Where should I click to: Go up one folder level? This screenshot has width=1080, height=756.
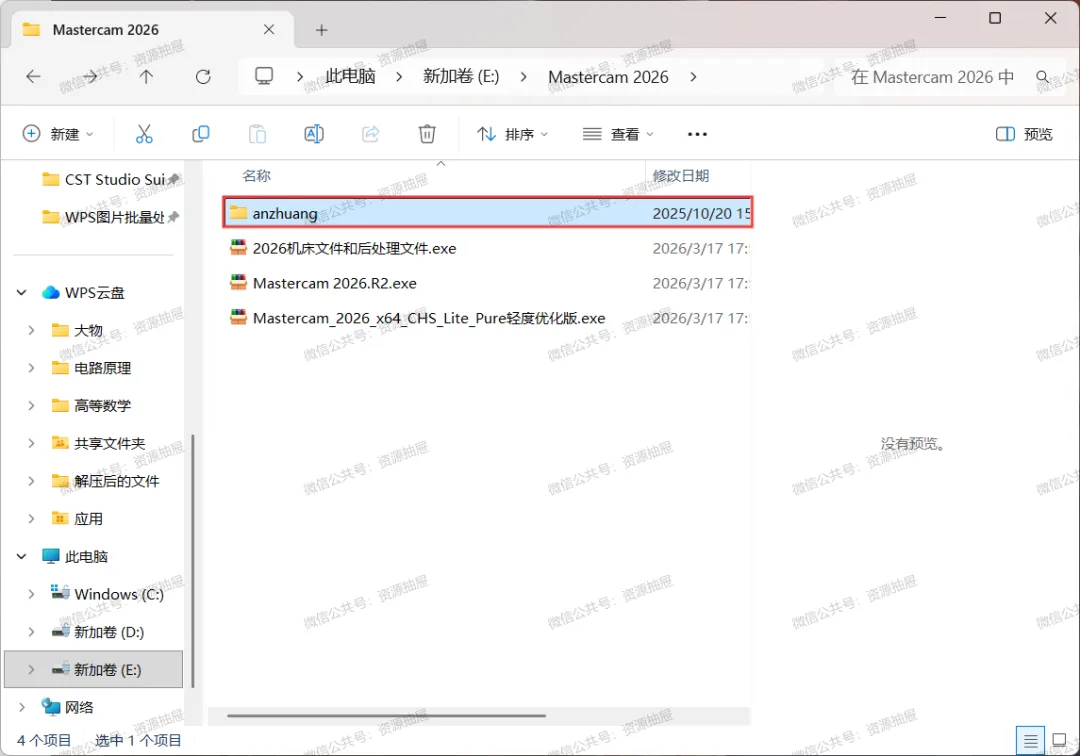(x=146, y=76)
